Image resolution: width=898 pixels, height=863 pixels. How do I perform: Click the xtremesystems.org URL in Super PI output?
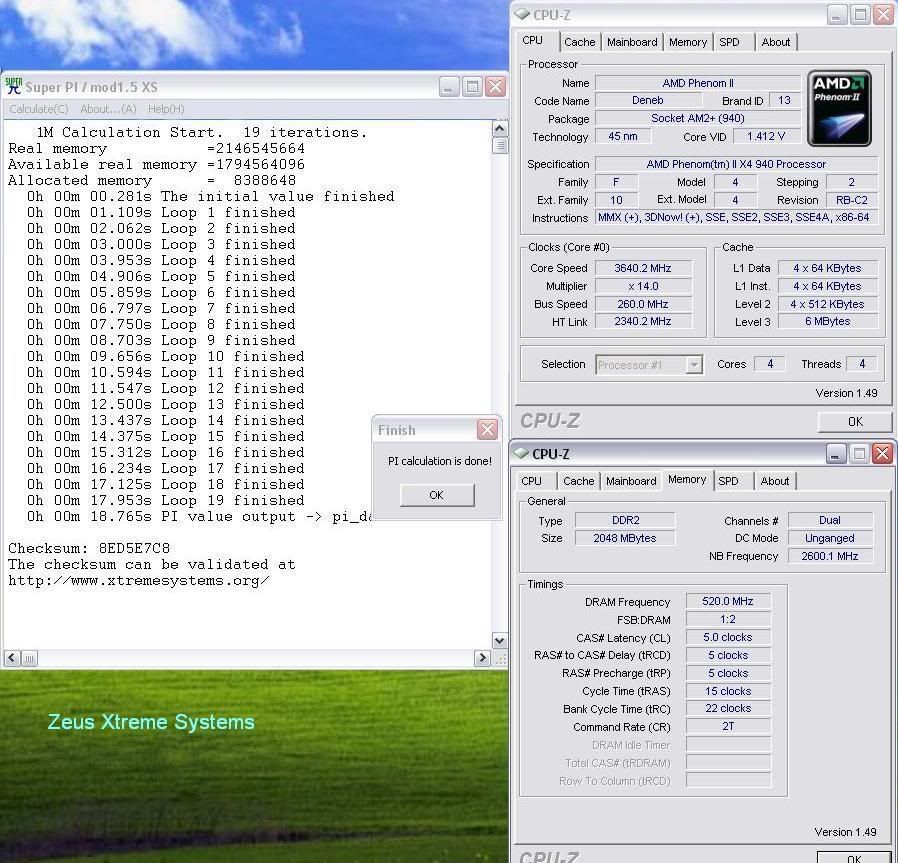(x=138, y=581)
